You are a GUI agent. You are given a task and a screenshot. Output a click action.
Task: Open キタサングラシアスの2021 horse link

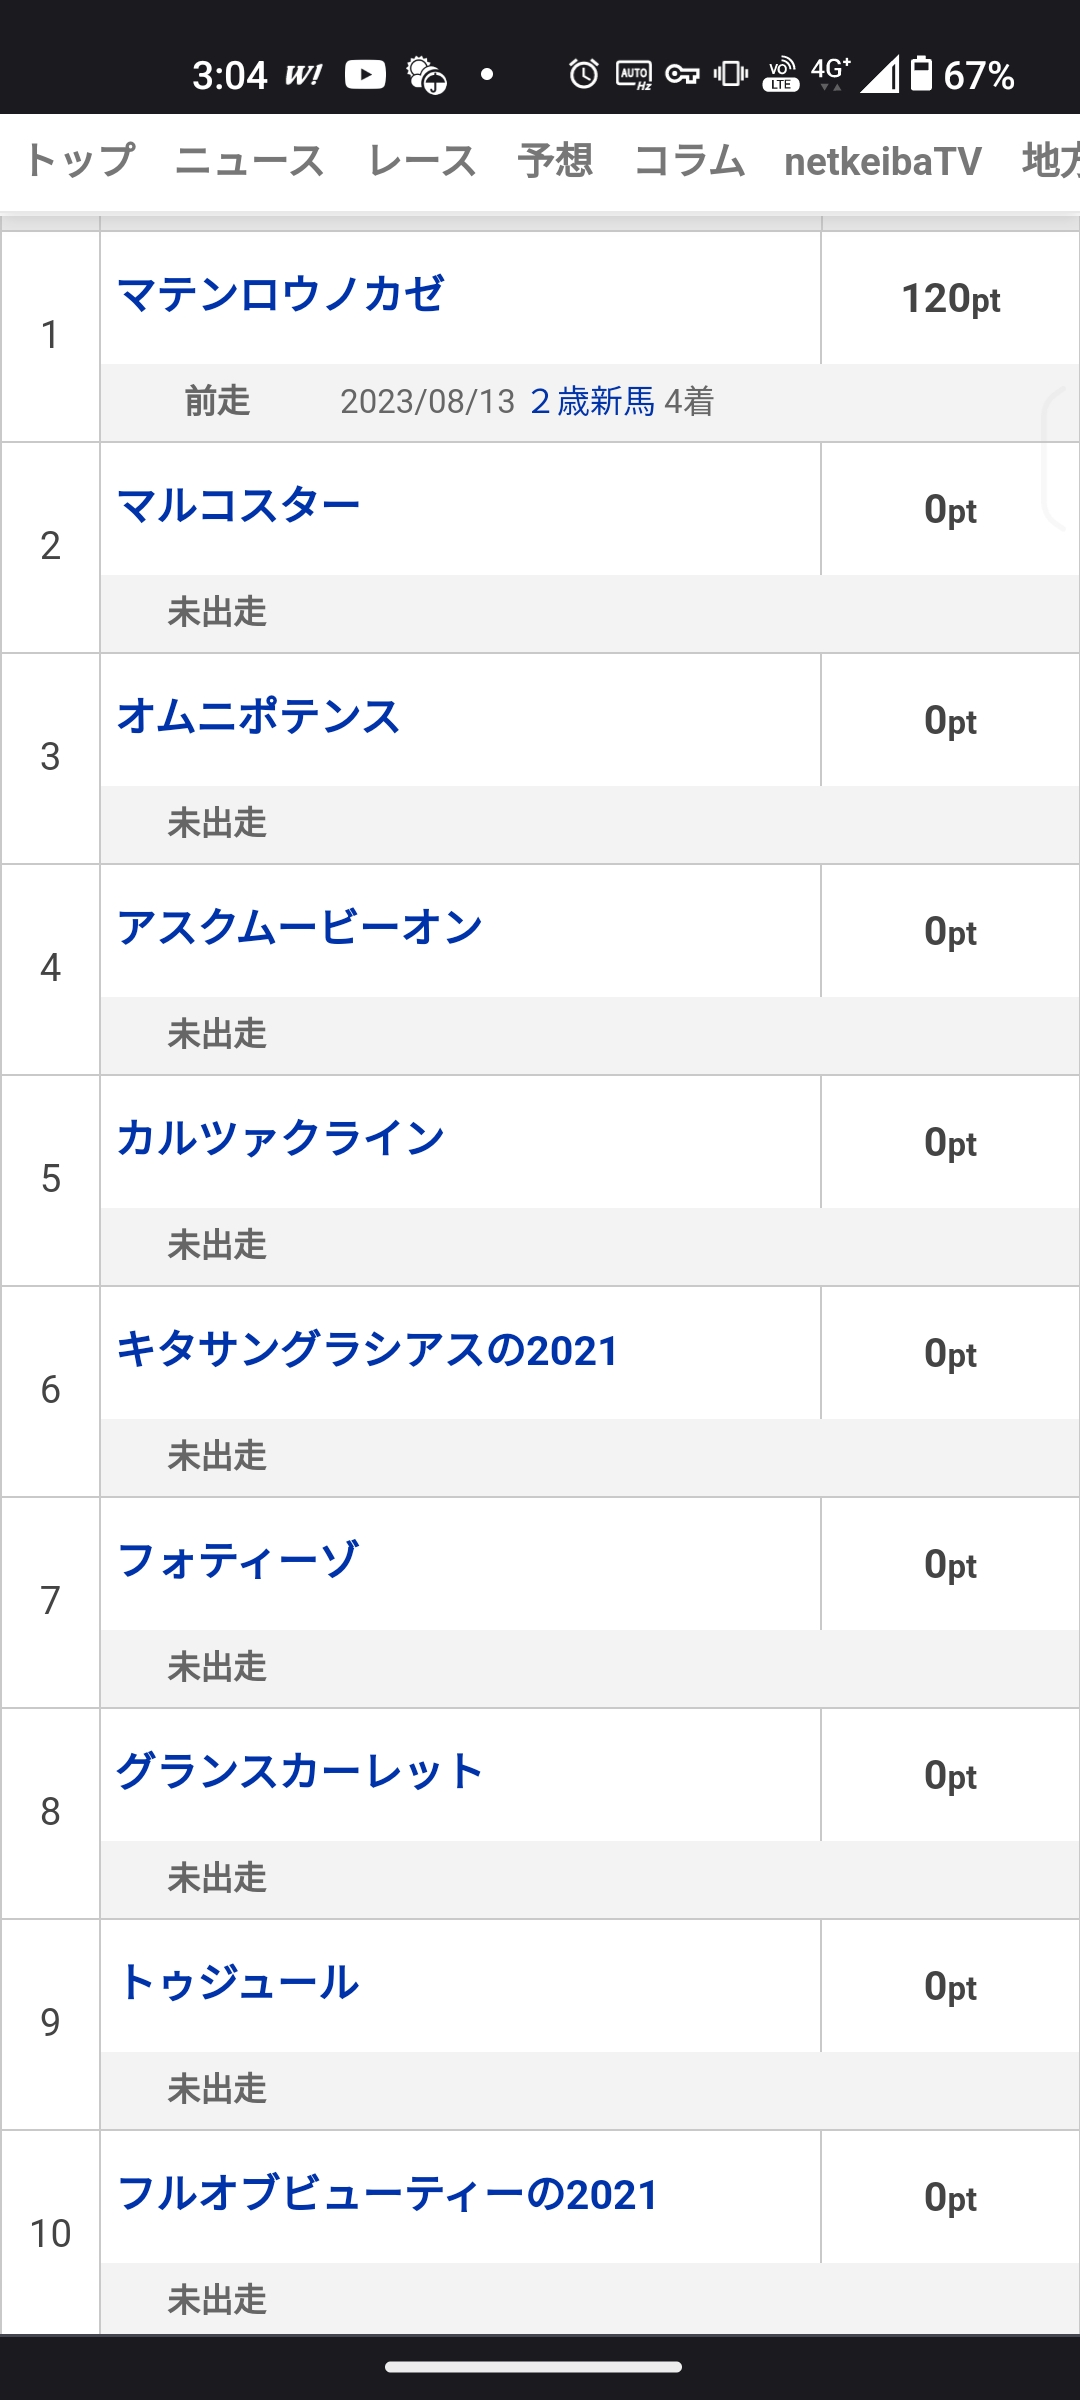tap(367, 1350)
